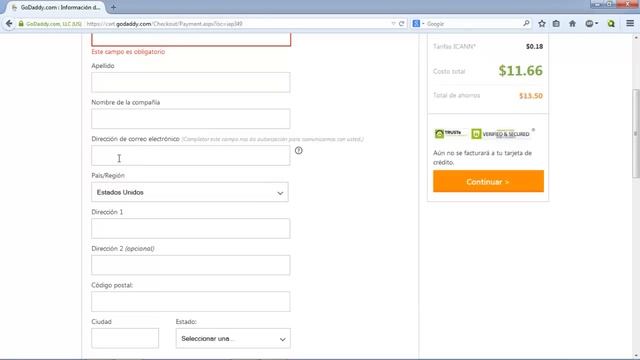Open the Firefox hamburger menu
The width and height of the screenshot is (640, 360).
[630, 24]
